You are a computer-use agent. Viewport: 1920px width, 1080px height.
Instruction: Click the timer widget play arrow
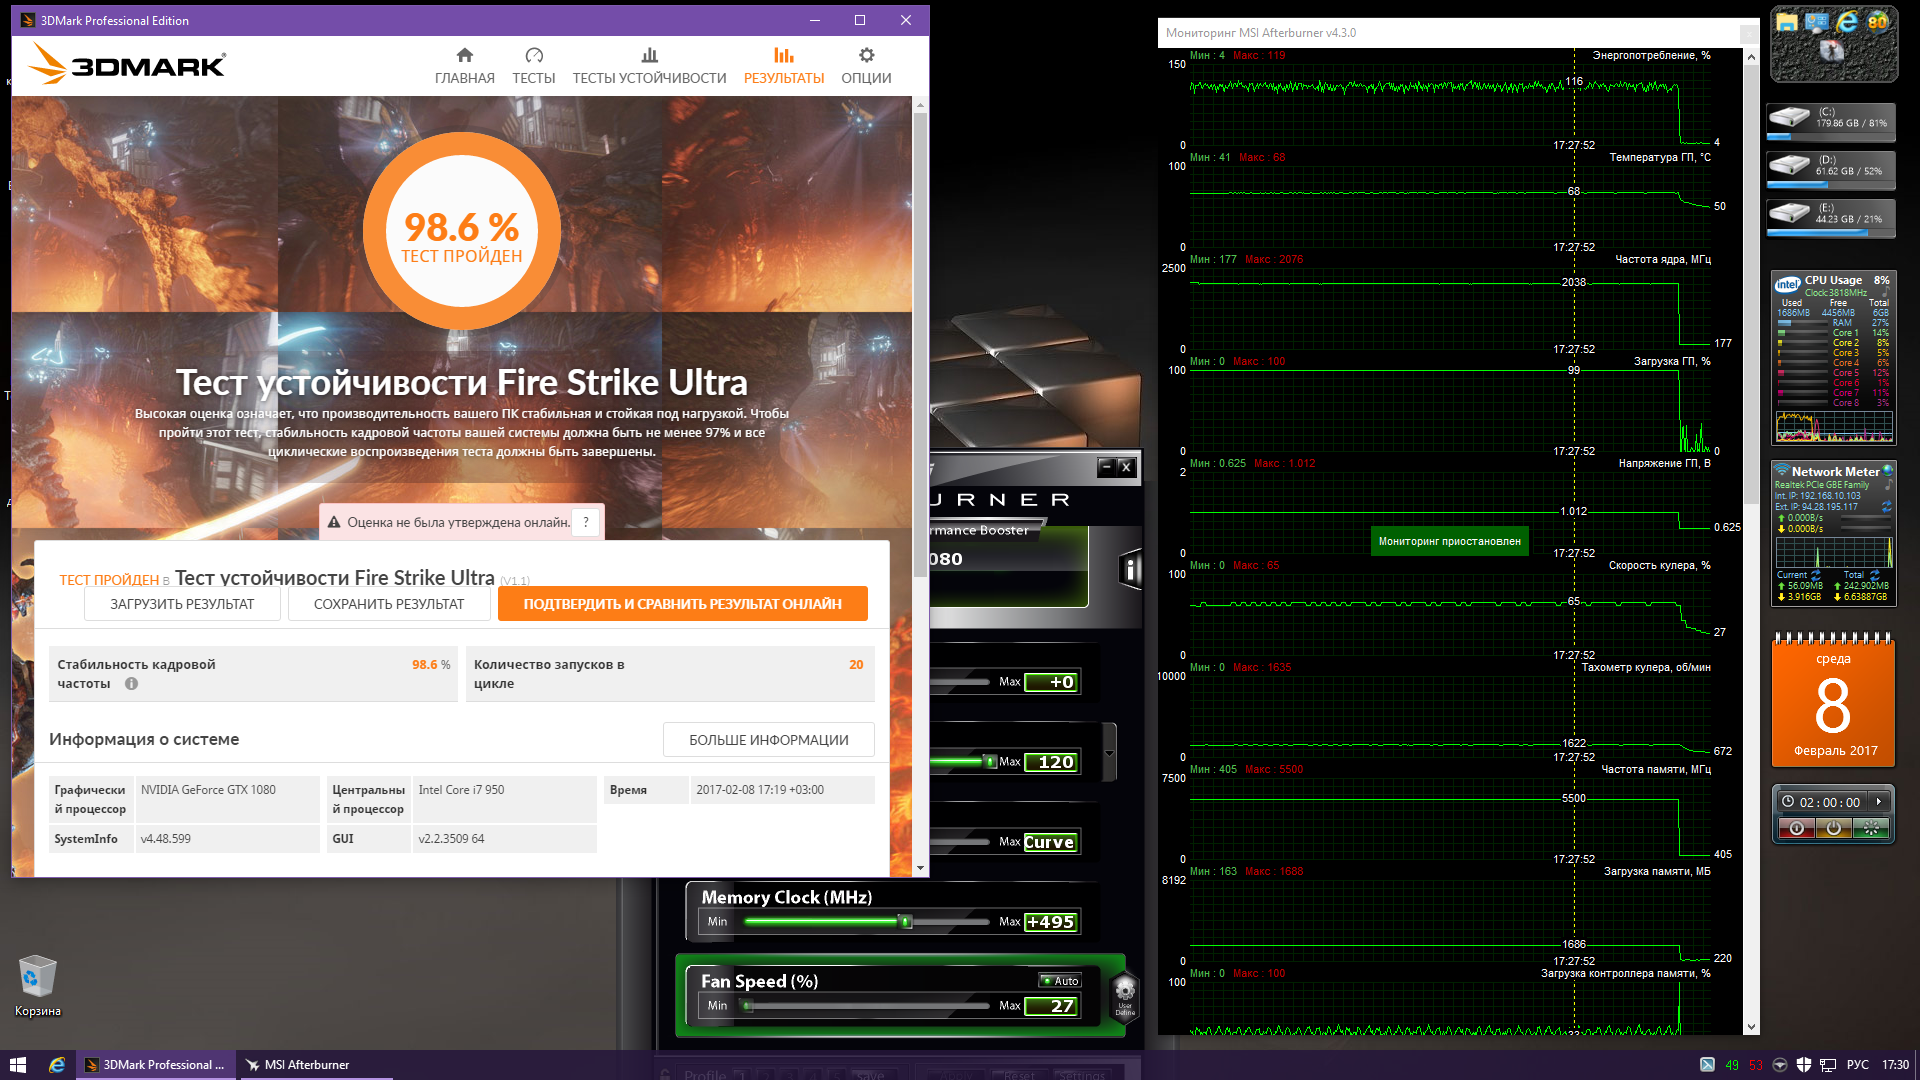[1879, 802]
